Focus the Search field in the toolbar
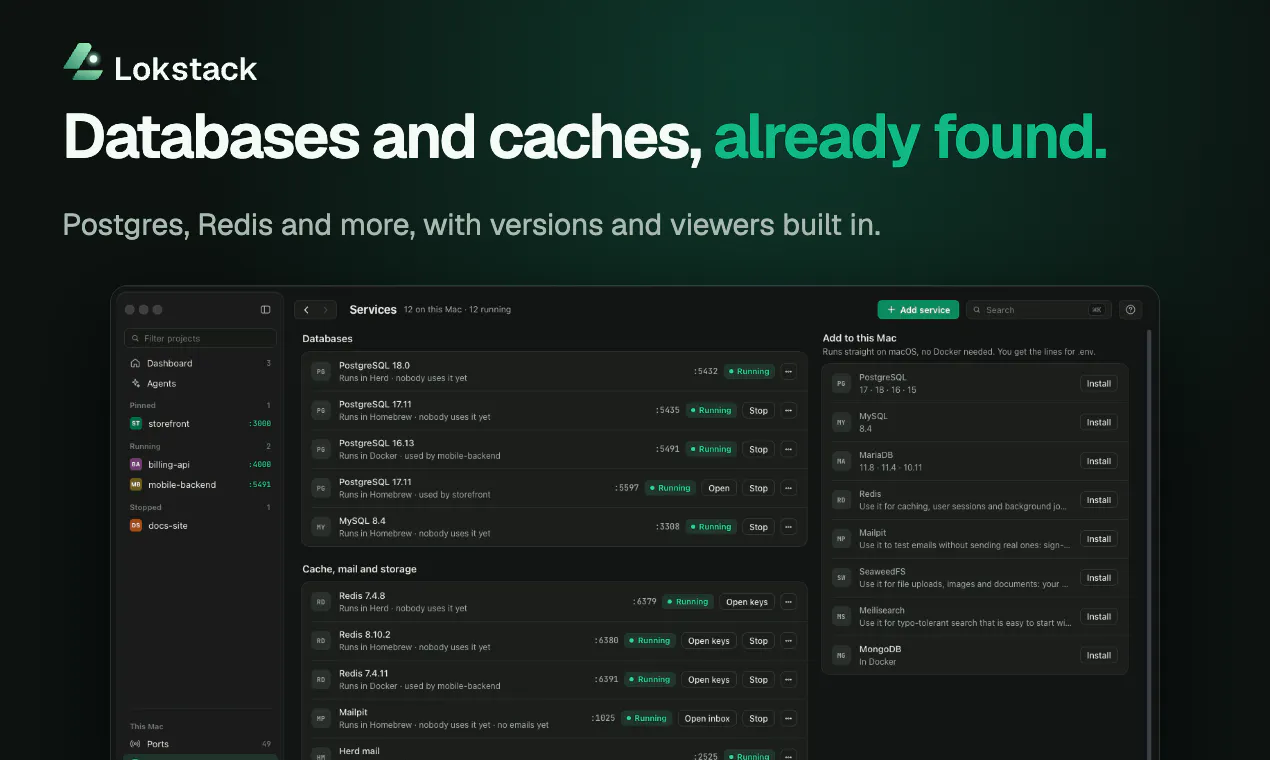Image resolution: width=1270 pixels, height=760 pixels. (x=1039, y=310)
